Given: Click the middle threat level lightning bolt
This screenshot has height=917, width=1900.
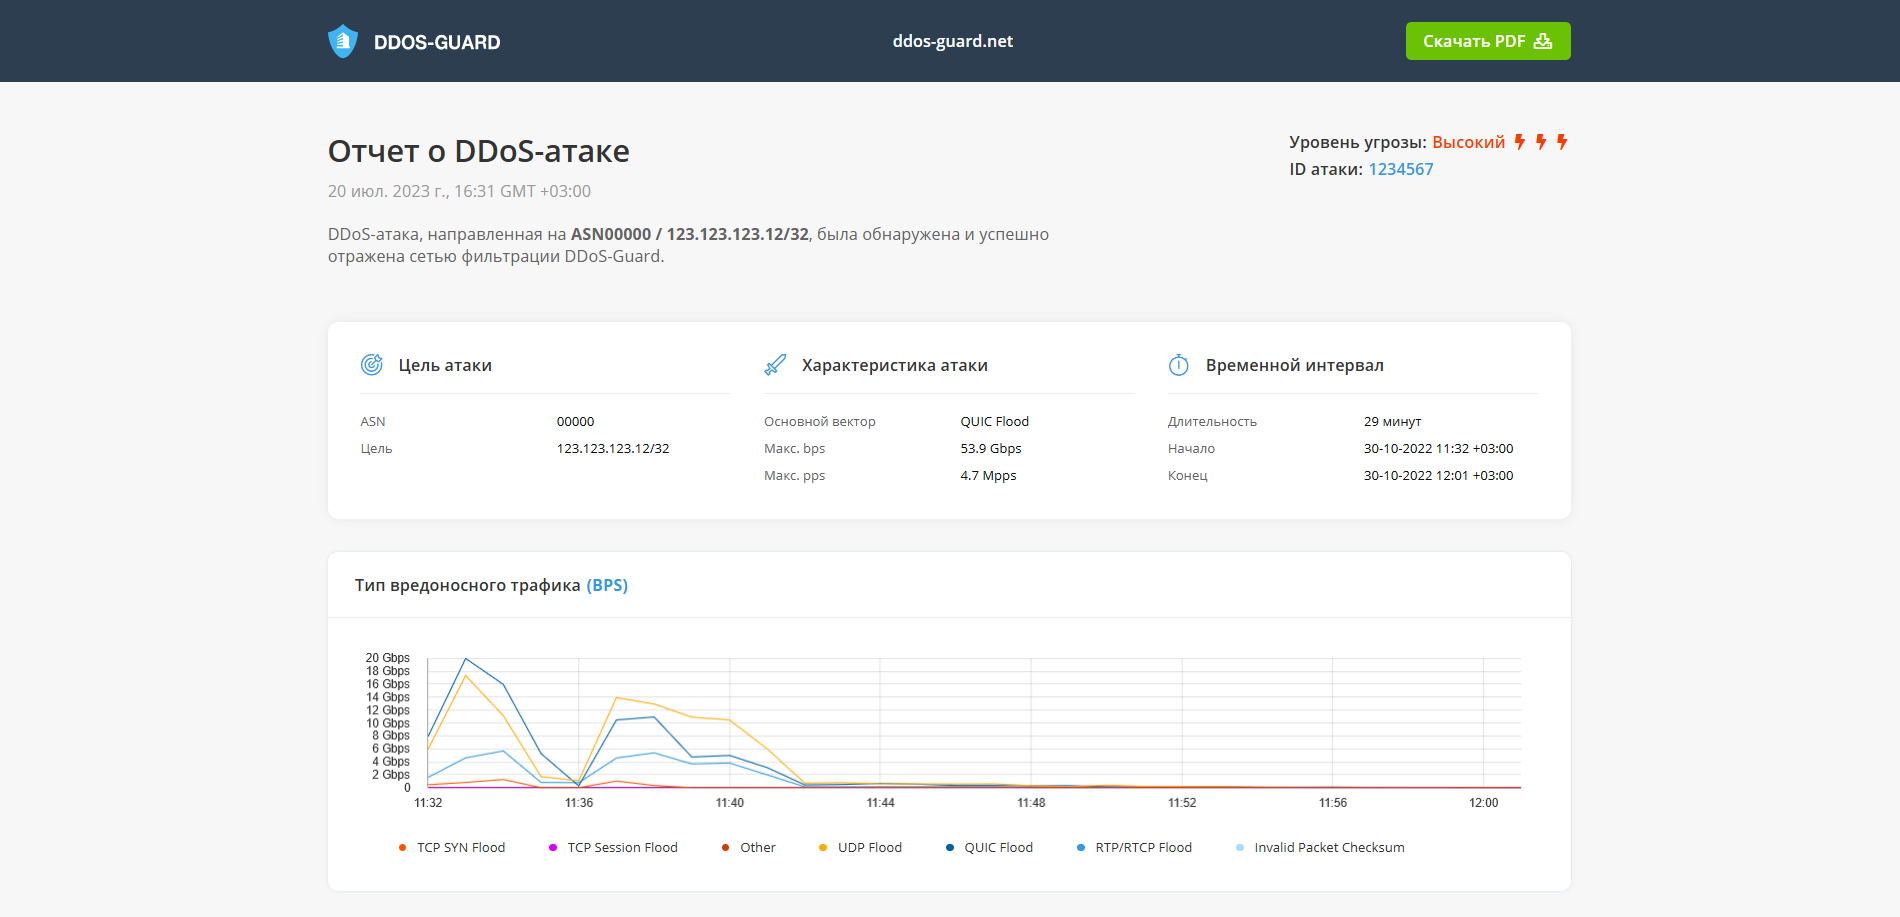Looking at the screenshot, I should point(1541,142).
